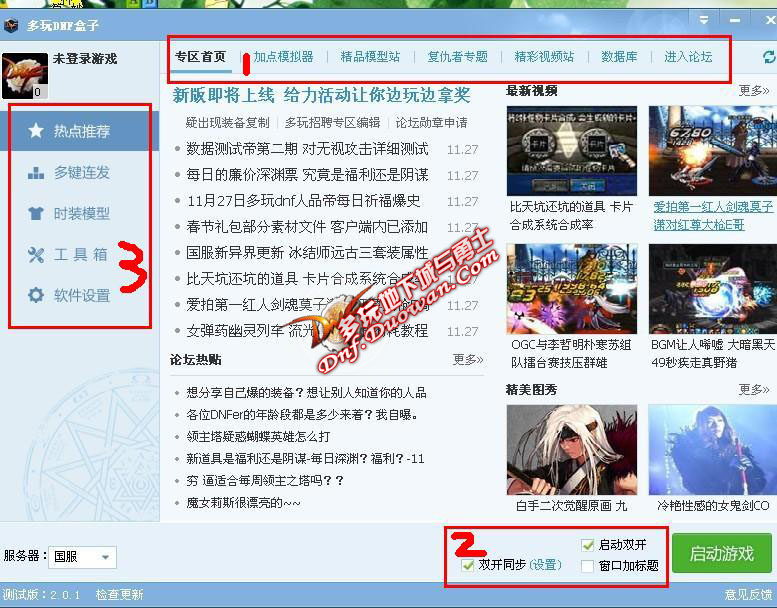The height and width of the screenshot is (608, 777).
Task: Click the 疑出现装备复制 link
Action: point(227,122)
